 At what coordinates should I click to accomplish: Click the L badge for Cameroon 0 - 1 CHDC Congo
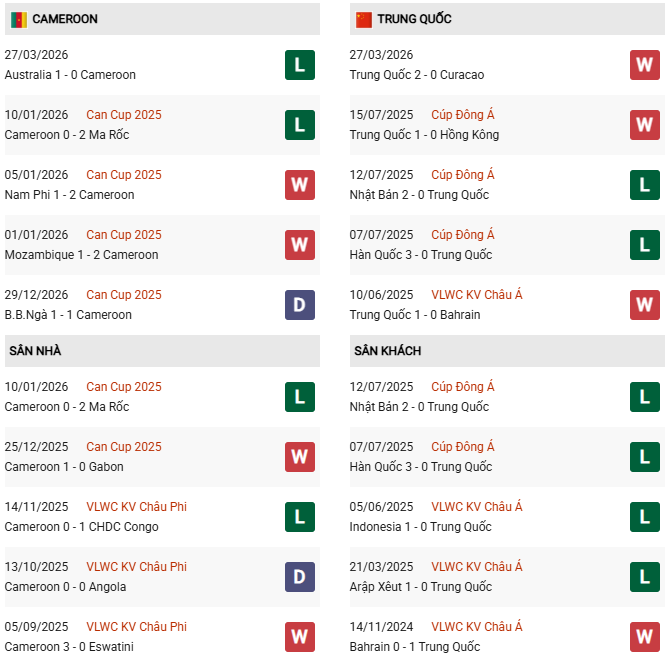[x=299, y=517]
